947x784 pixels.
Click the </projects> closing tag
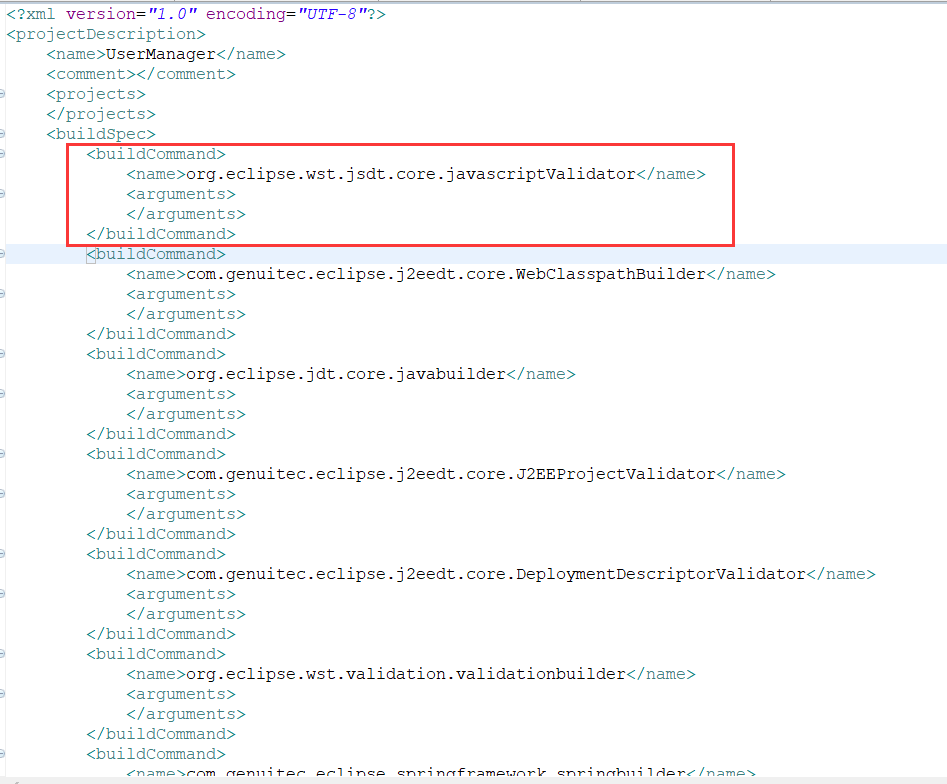click(101, 114)
